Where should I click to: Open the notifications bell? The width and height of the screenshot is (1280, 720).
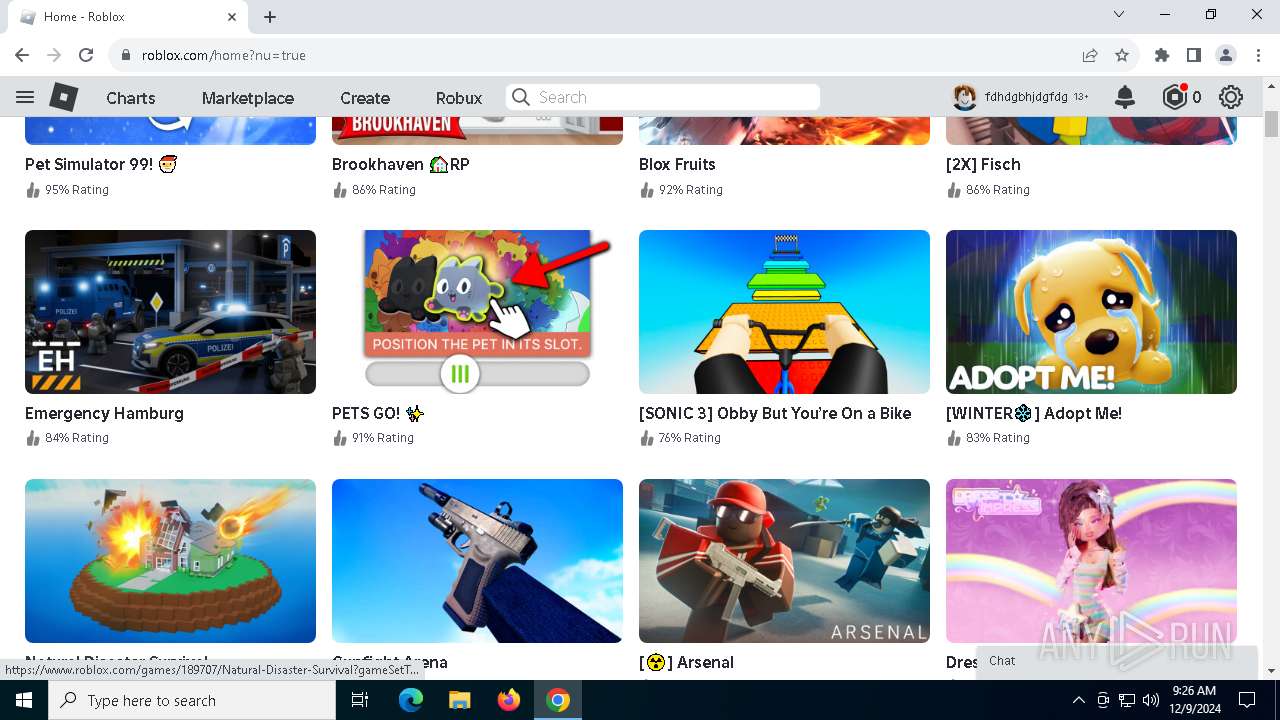1125,97
